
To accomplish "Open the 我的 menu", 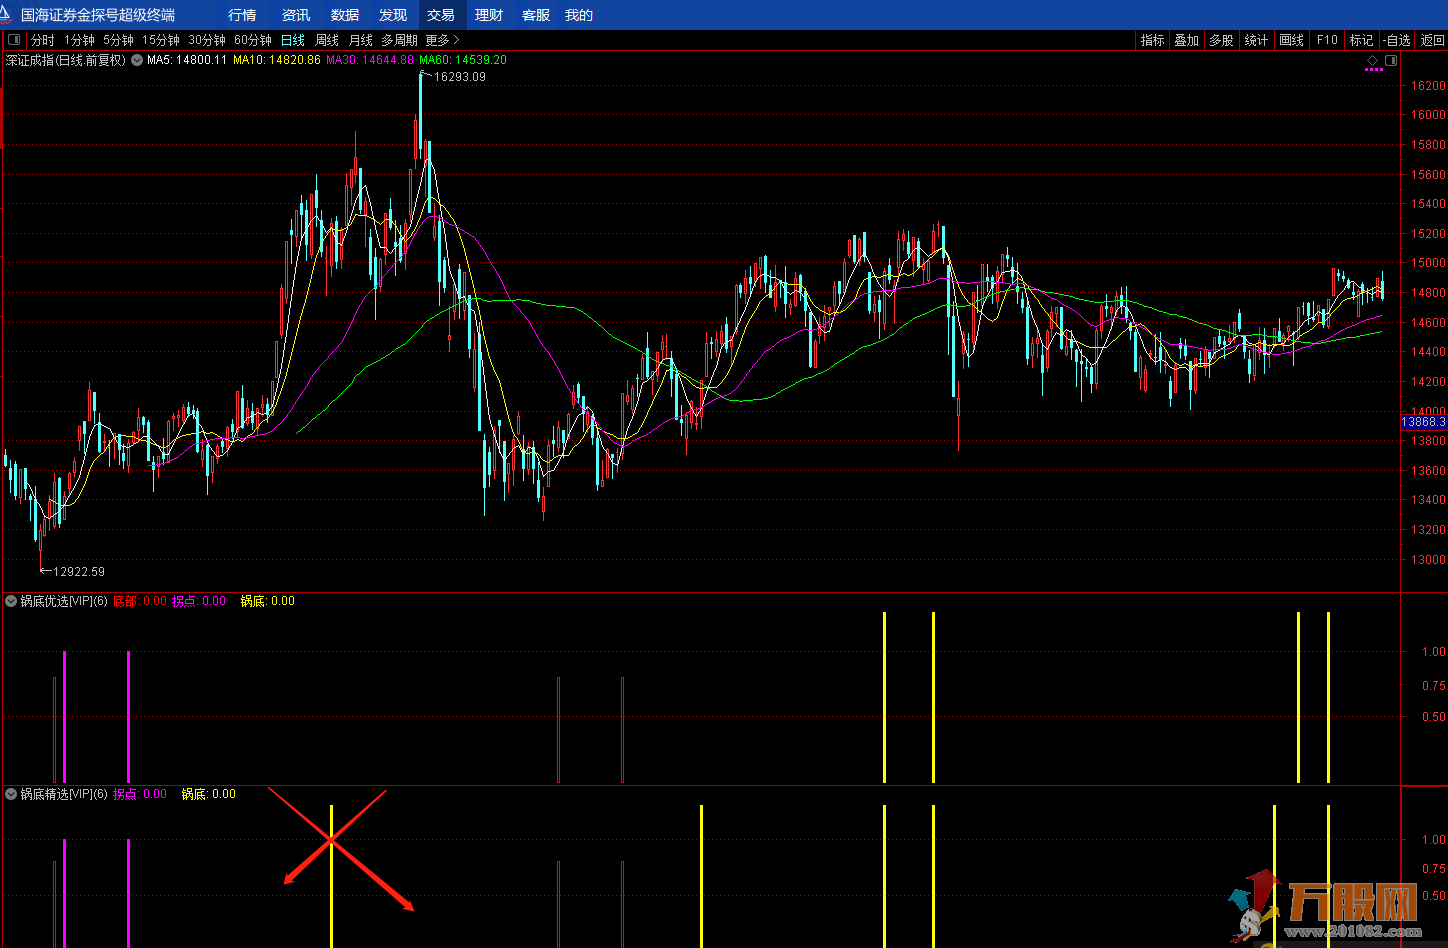I will point(579,15).
